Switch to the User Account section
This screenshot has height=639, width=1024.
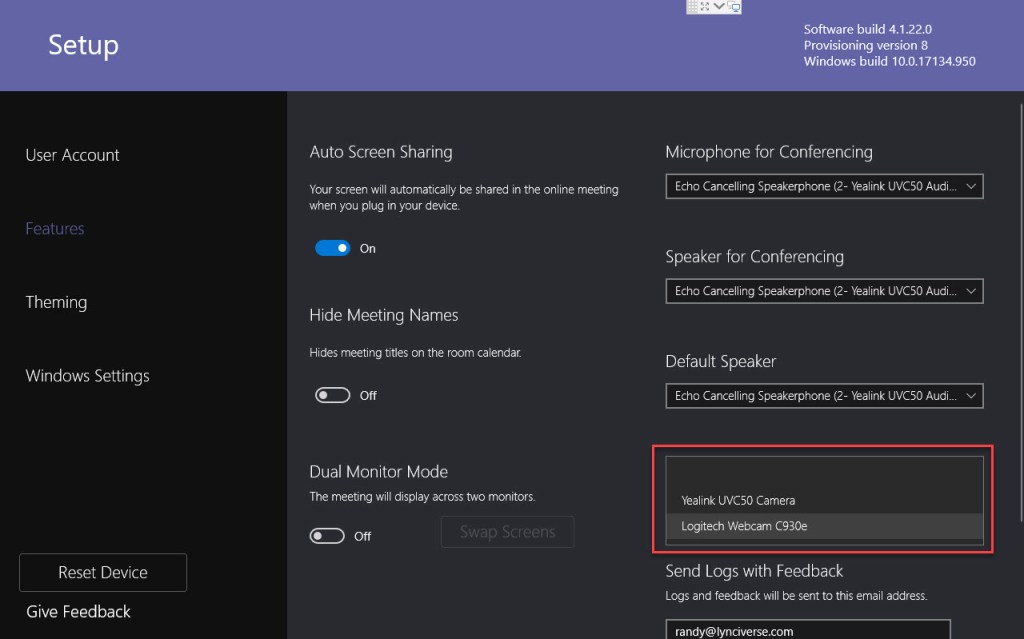pyautogui.click(x=71, y=154)
